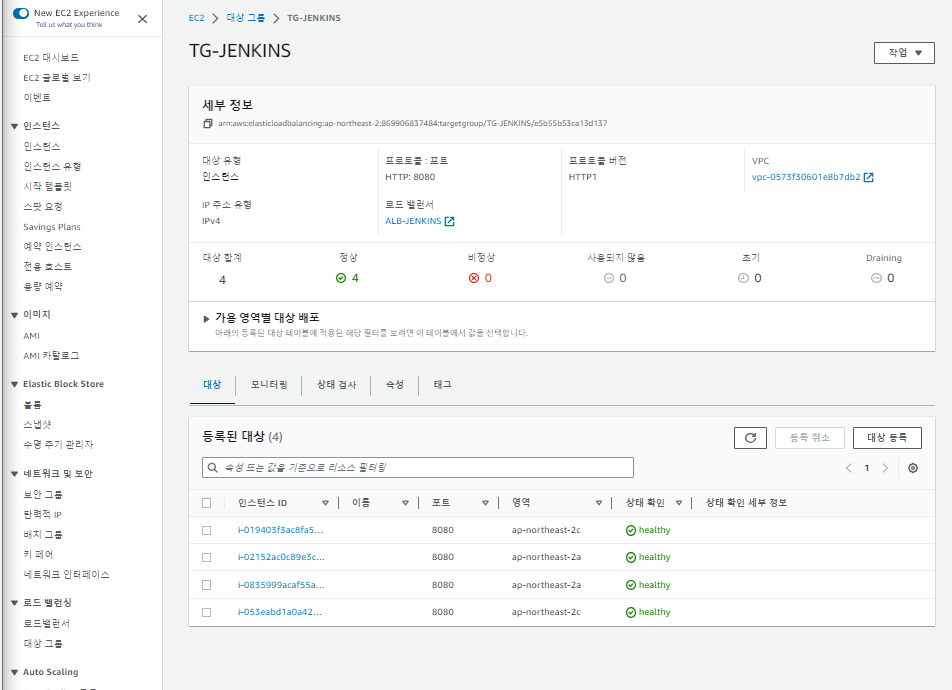Open 보안 그룹 in sidebar

tap(42, 494)
